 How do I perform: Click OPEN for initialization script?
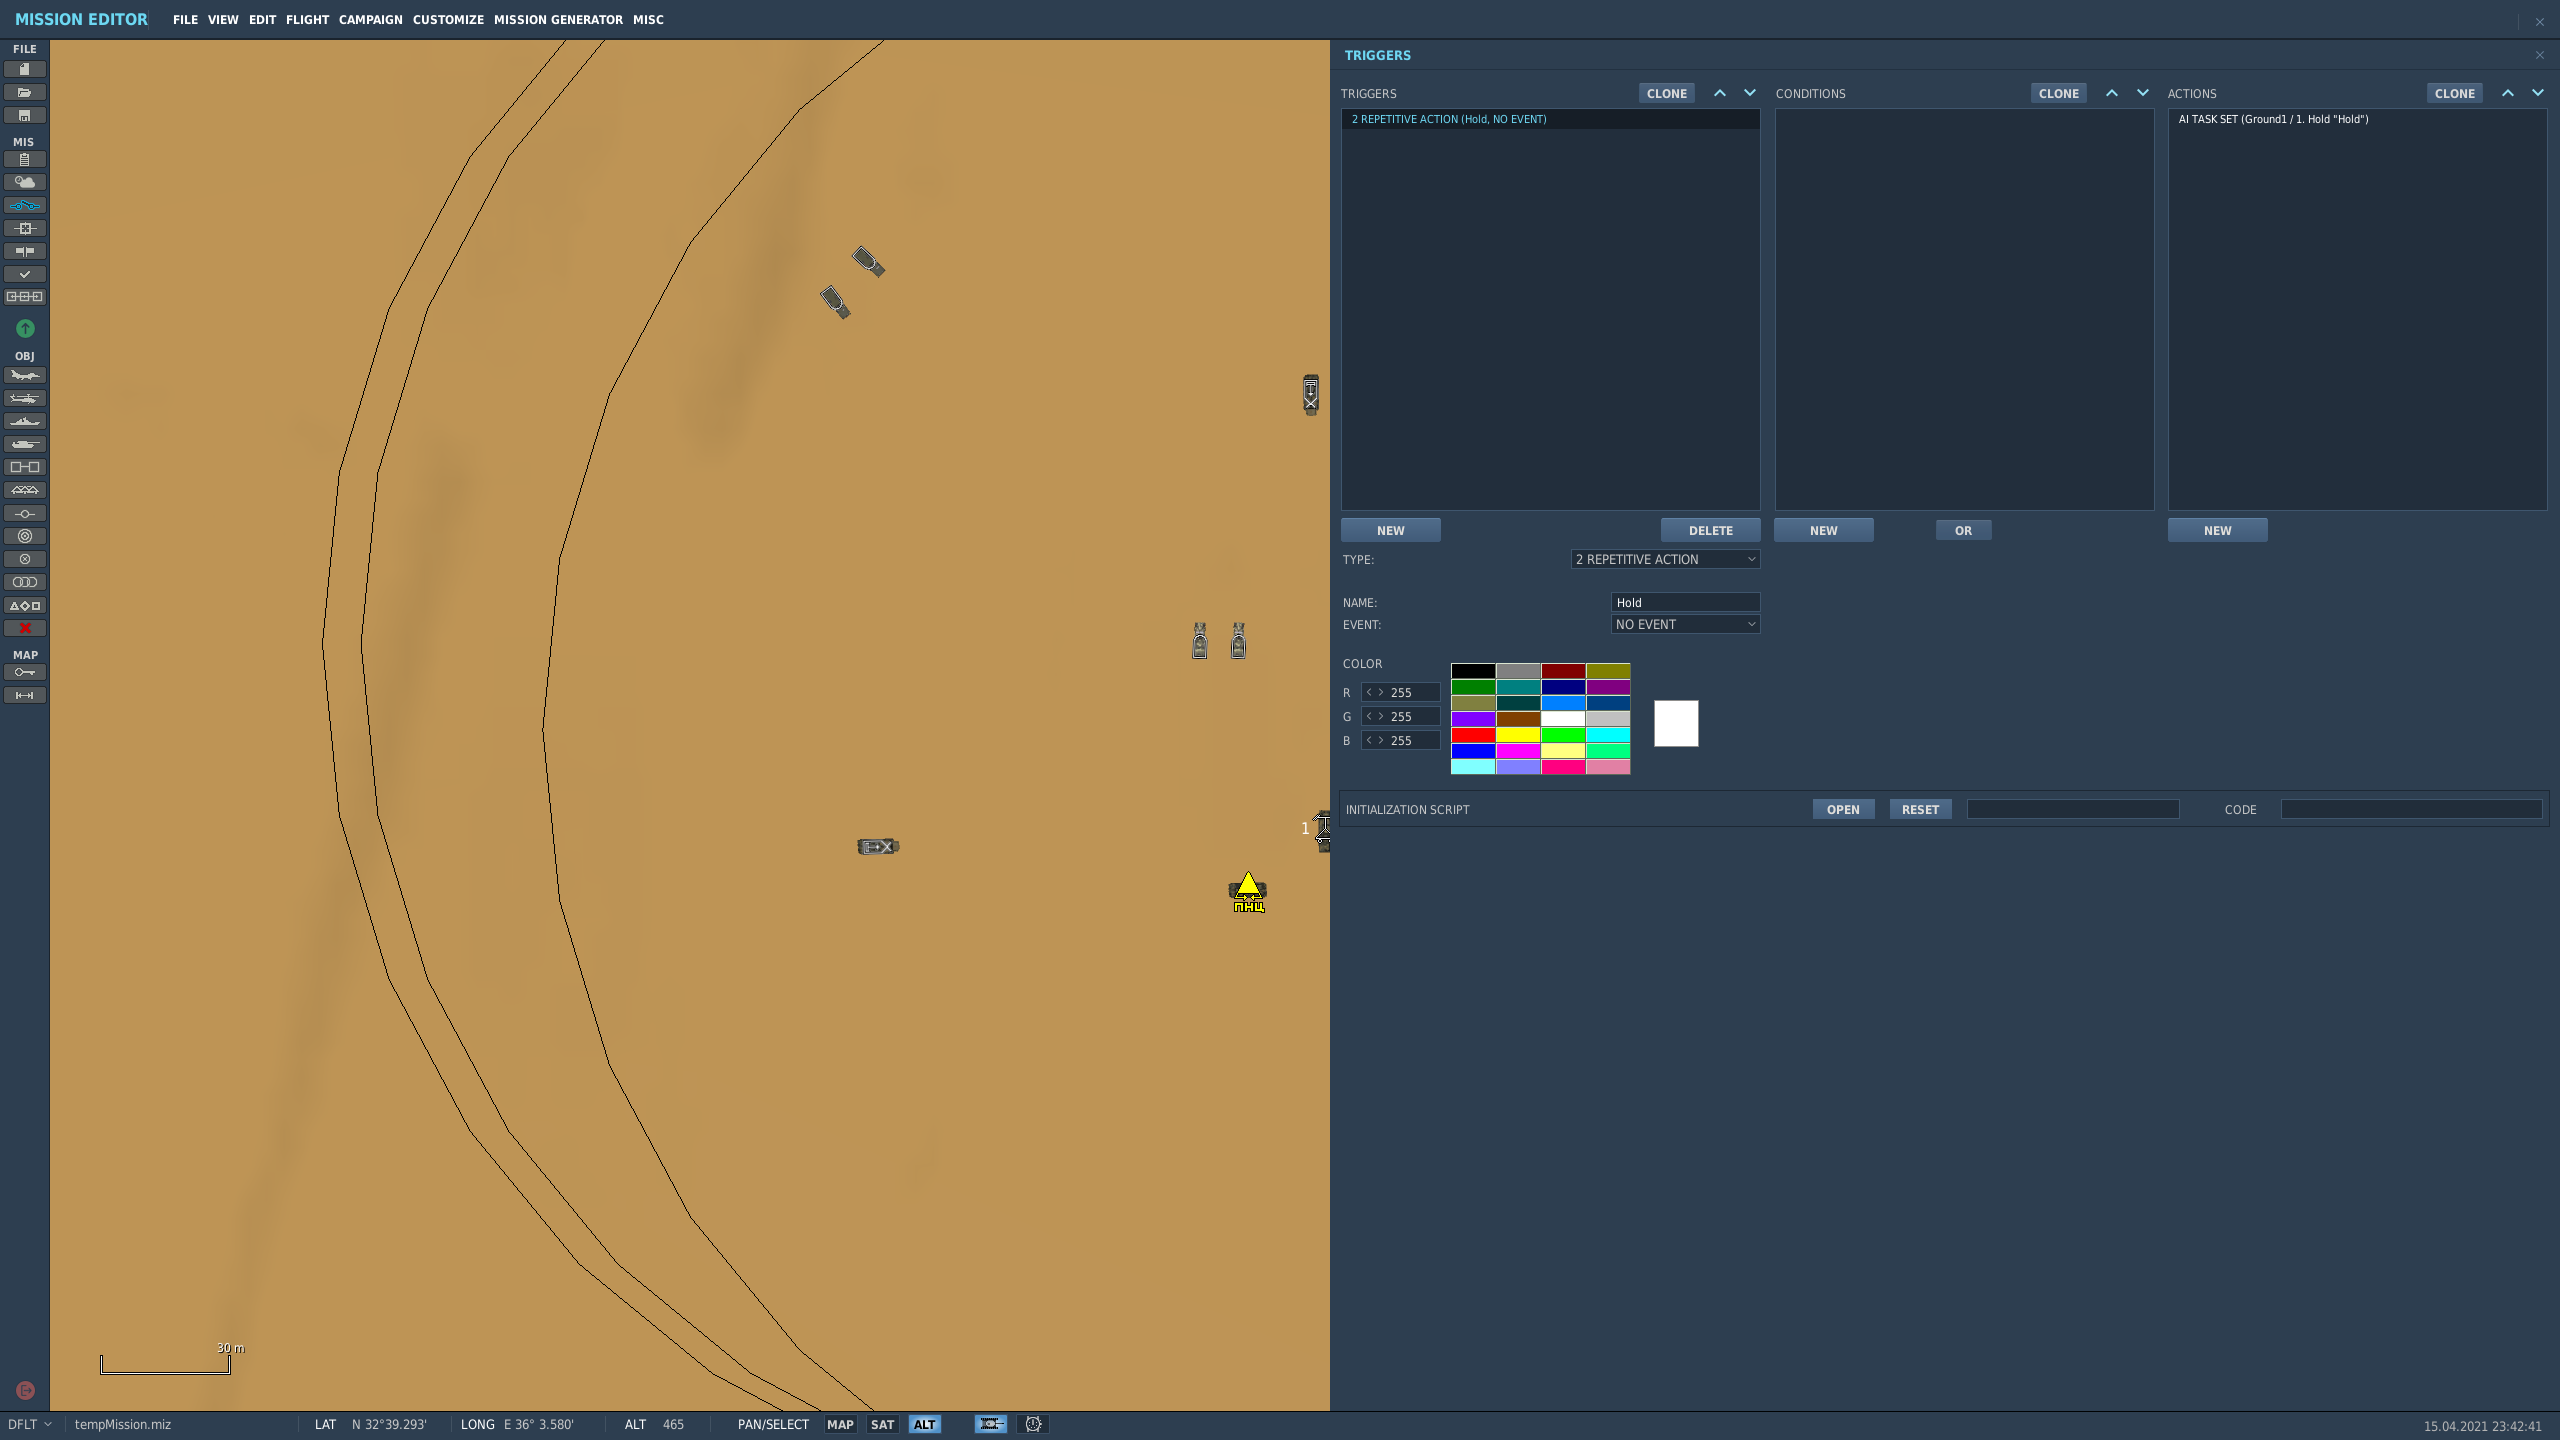1843,809
